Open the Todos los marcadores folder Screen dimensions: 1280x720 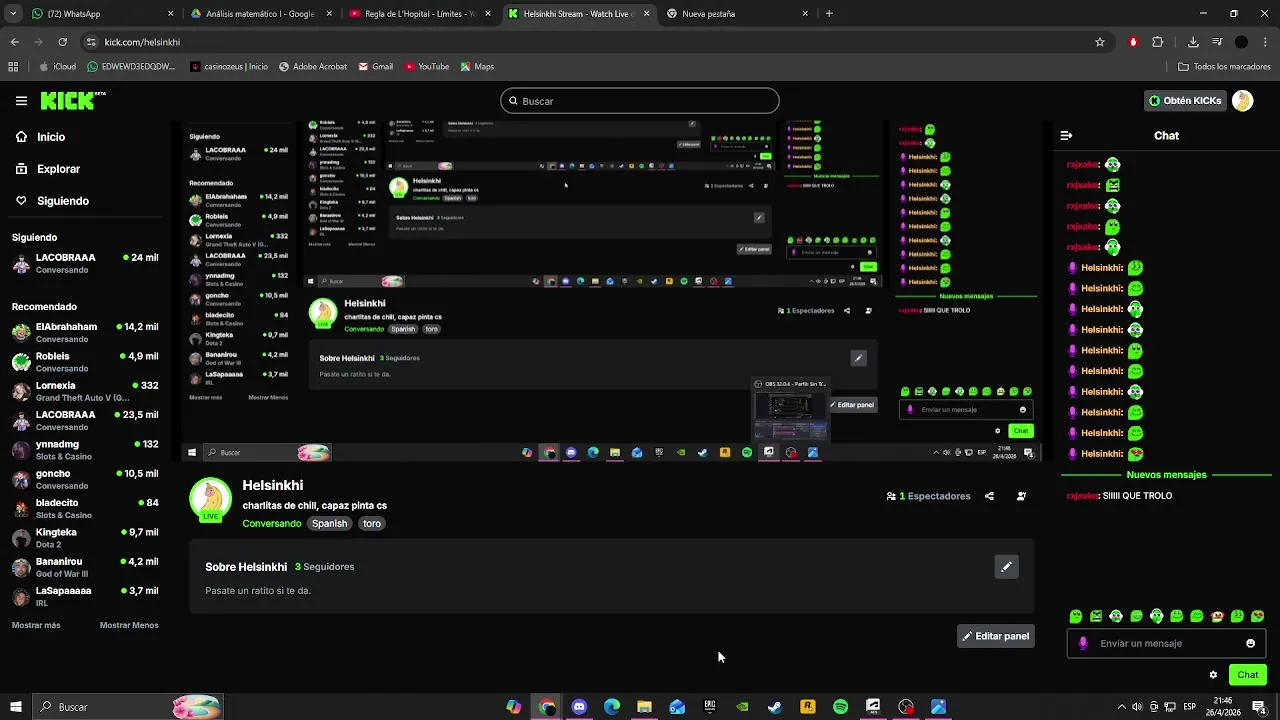point(1224,67)
